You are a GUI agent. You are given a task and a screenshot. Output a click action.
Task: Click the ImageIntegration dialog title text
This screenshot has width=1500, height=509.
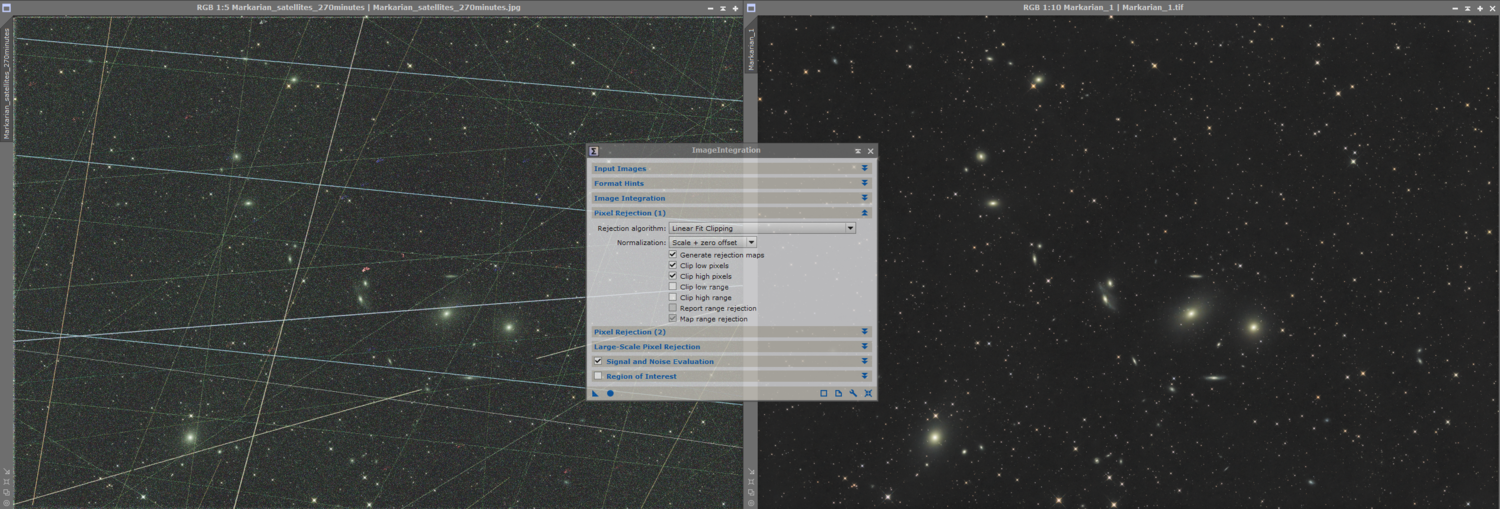[x=726, y=151]
